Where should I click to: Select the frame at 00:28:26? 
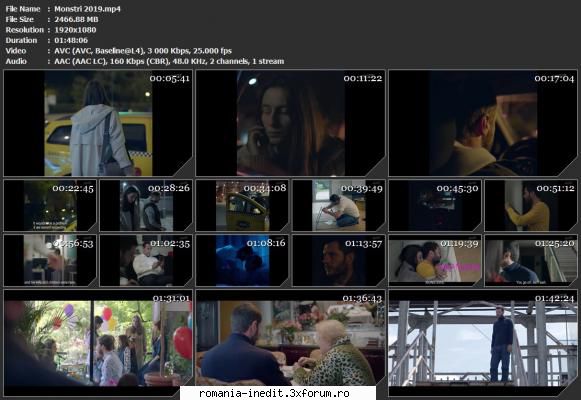click(146, 206)
